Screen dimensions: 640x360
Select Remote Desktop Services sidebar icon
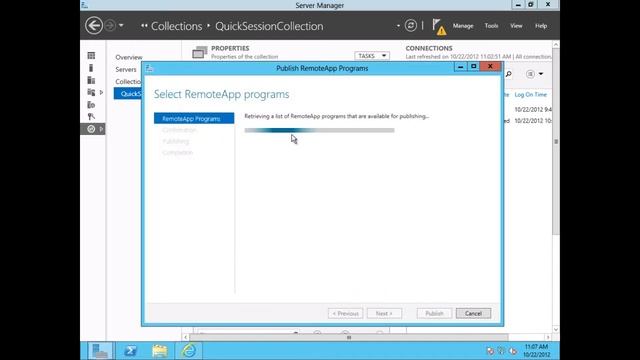coord(91,129)
